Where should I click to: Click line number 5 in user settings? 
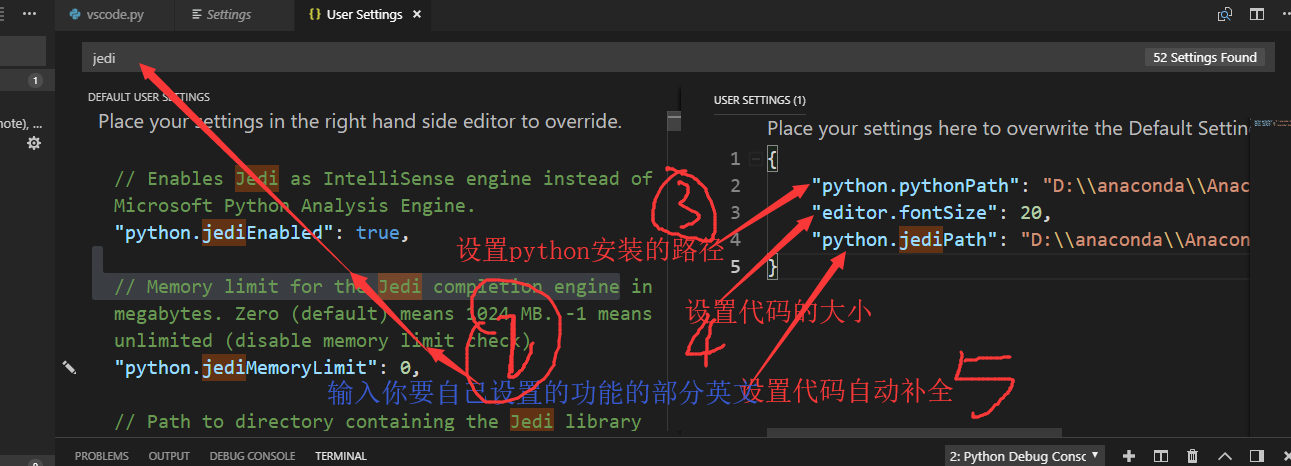click(x=735, y=267)
